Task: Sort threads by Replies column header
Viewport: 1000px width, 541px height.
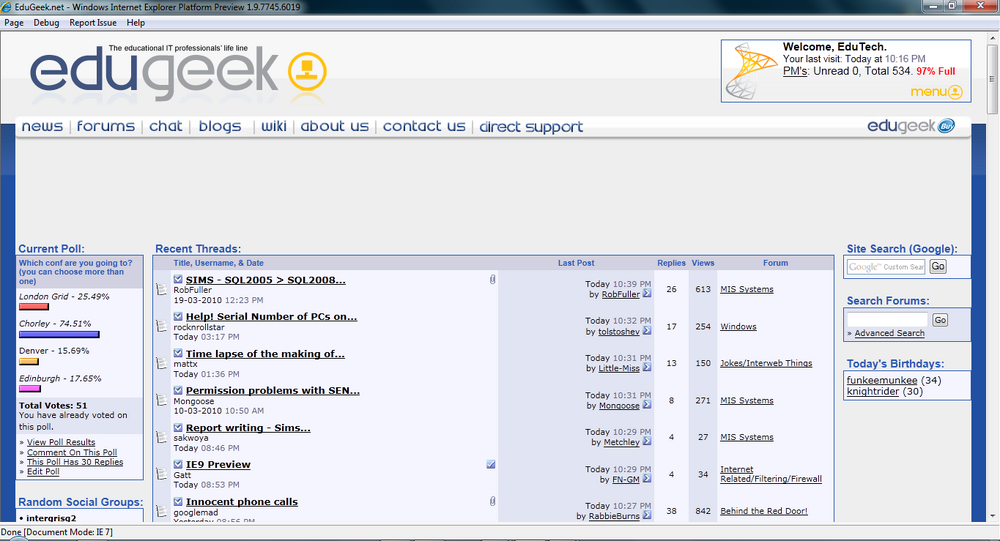Action: (x=672, y=263)
